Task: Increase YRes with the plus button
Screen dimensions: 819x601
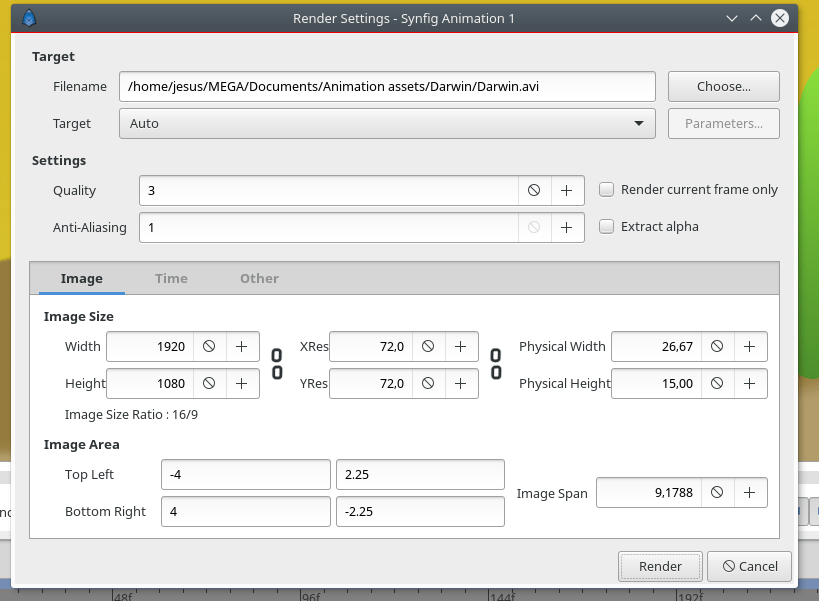Action: point(461,384)
